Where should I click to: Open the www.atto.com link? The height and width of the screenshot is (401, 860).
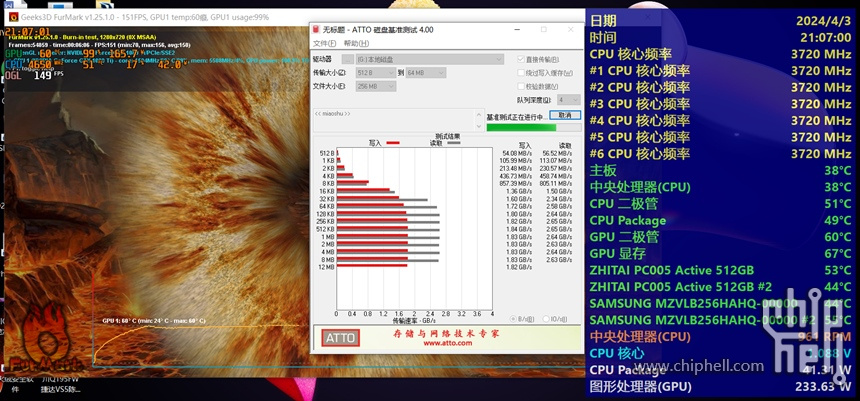(448, 343)
